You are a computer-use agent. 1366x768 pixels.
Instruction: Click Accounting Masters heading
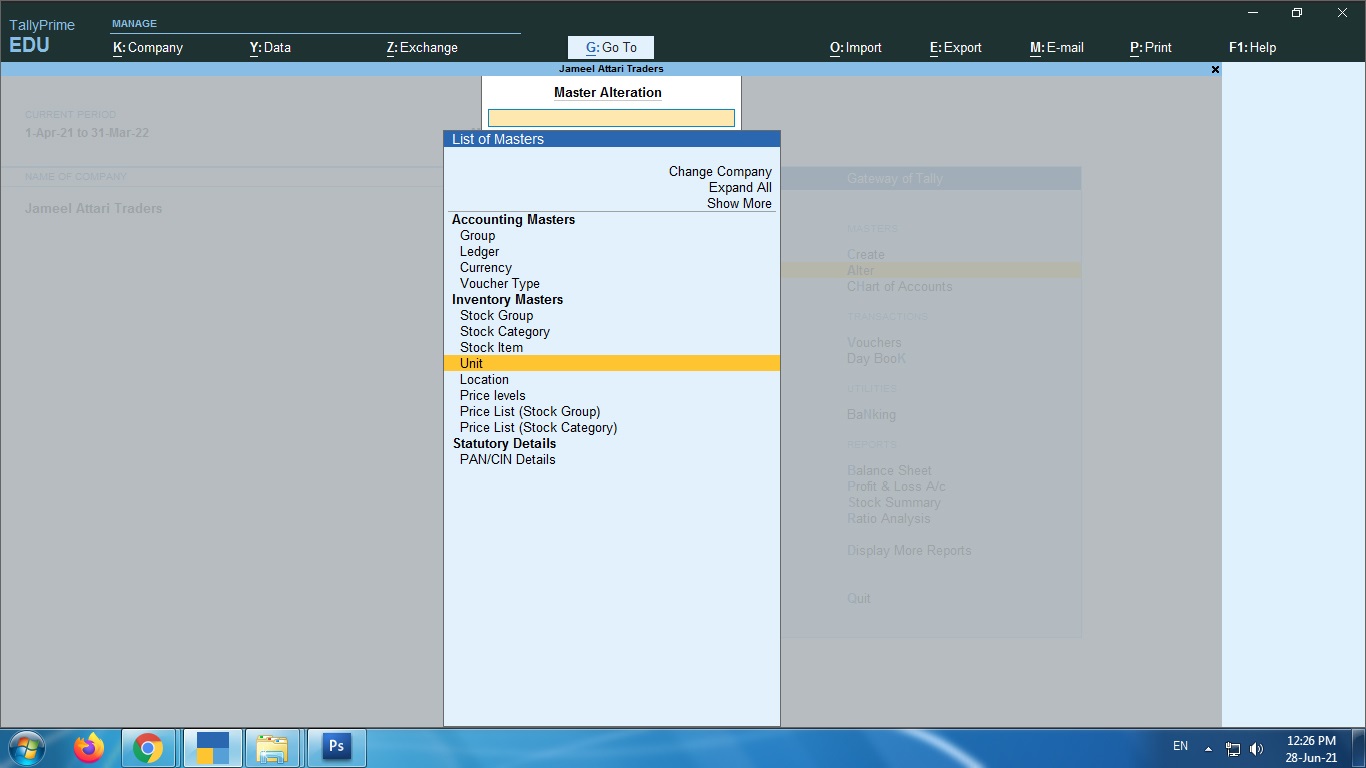pos(513,219)
